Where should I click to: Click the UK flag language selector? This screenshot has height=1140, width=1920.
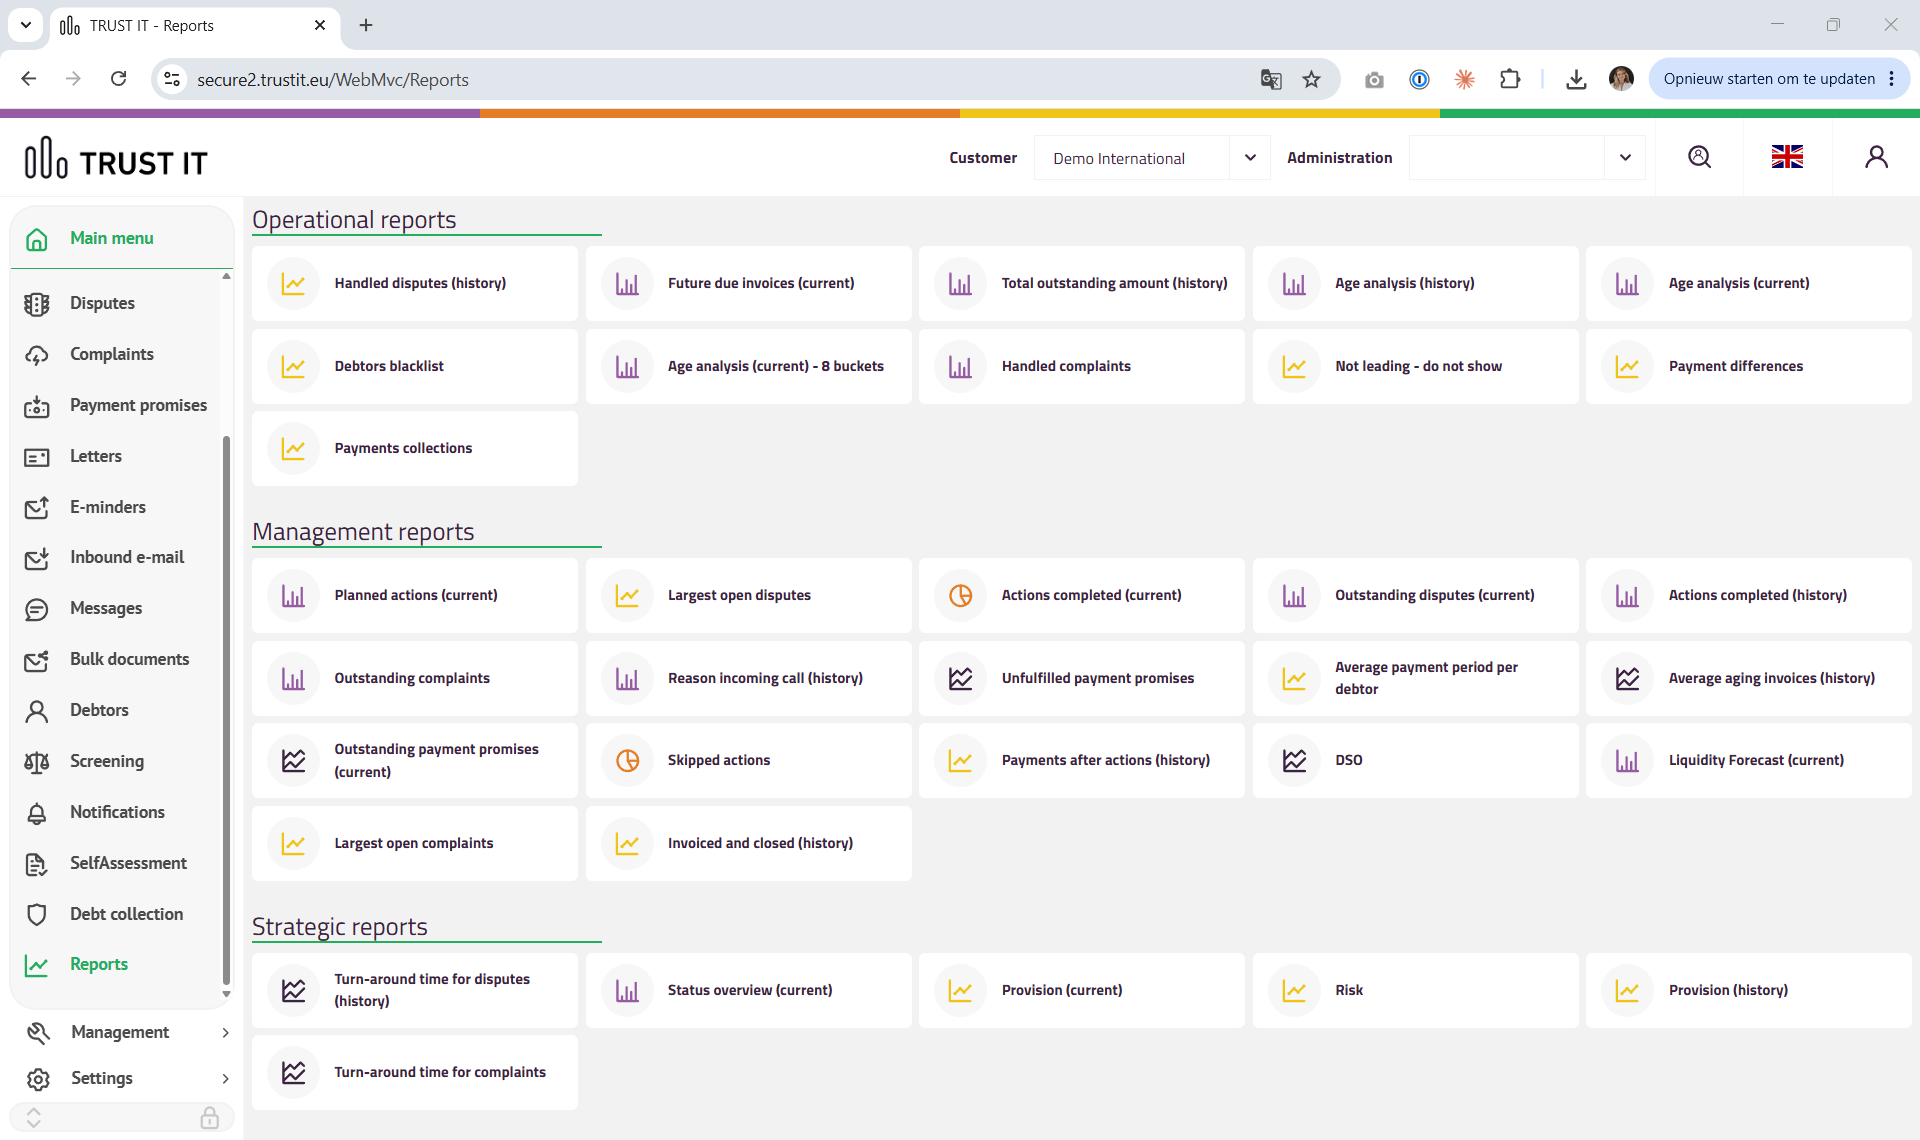pyautogui.click(x=1787, y=157)
